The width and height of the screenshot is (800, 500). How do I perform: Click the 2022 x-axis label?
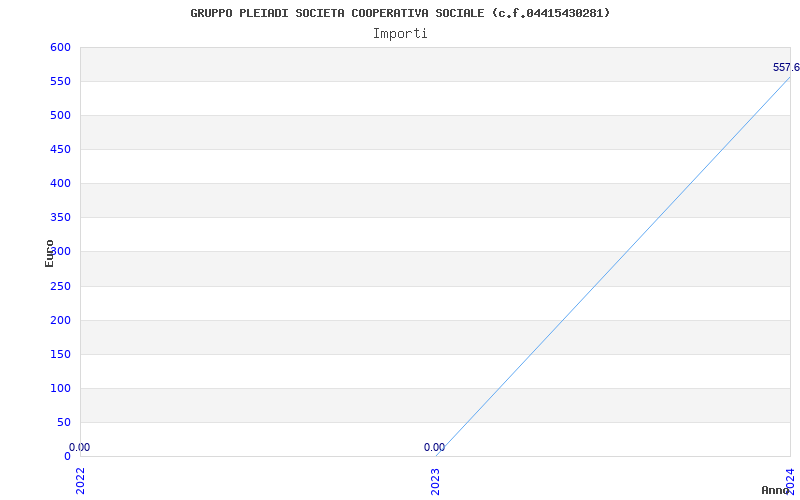[x=80, y=481]
